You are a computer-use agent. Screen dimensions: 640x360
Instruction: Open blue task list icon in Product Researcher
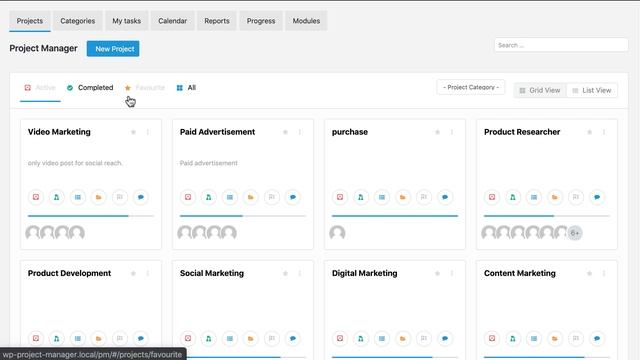point(534,197)
